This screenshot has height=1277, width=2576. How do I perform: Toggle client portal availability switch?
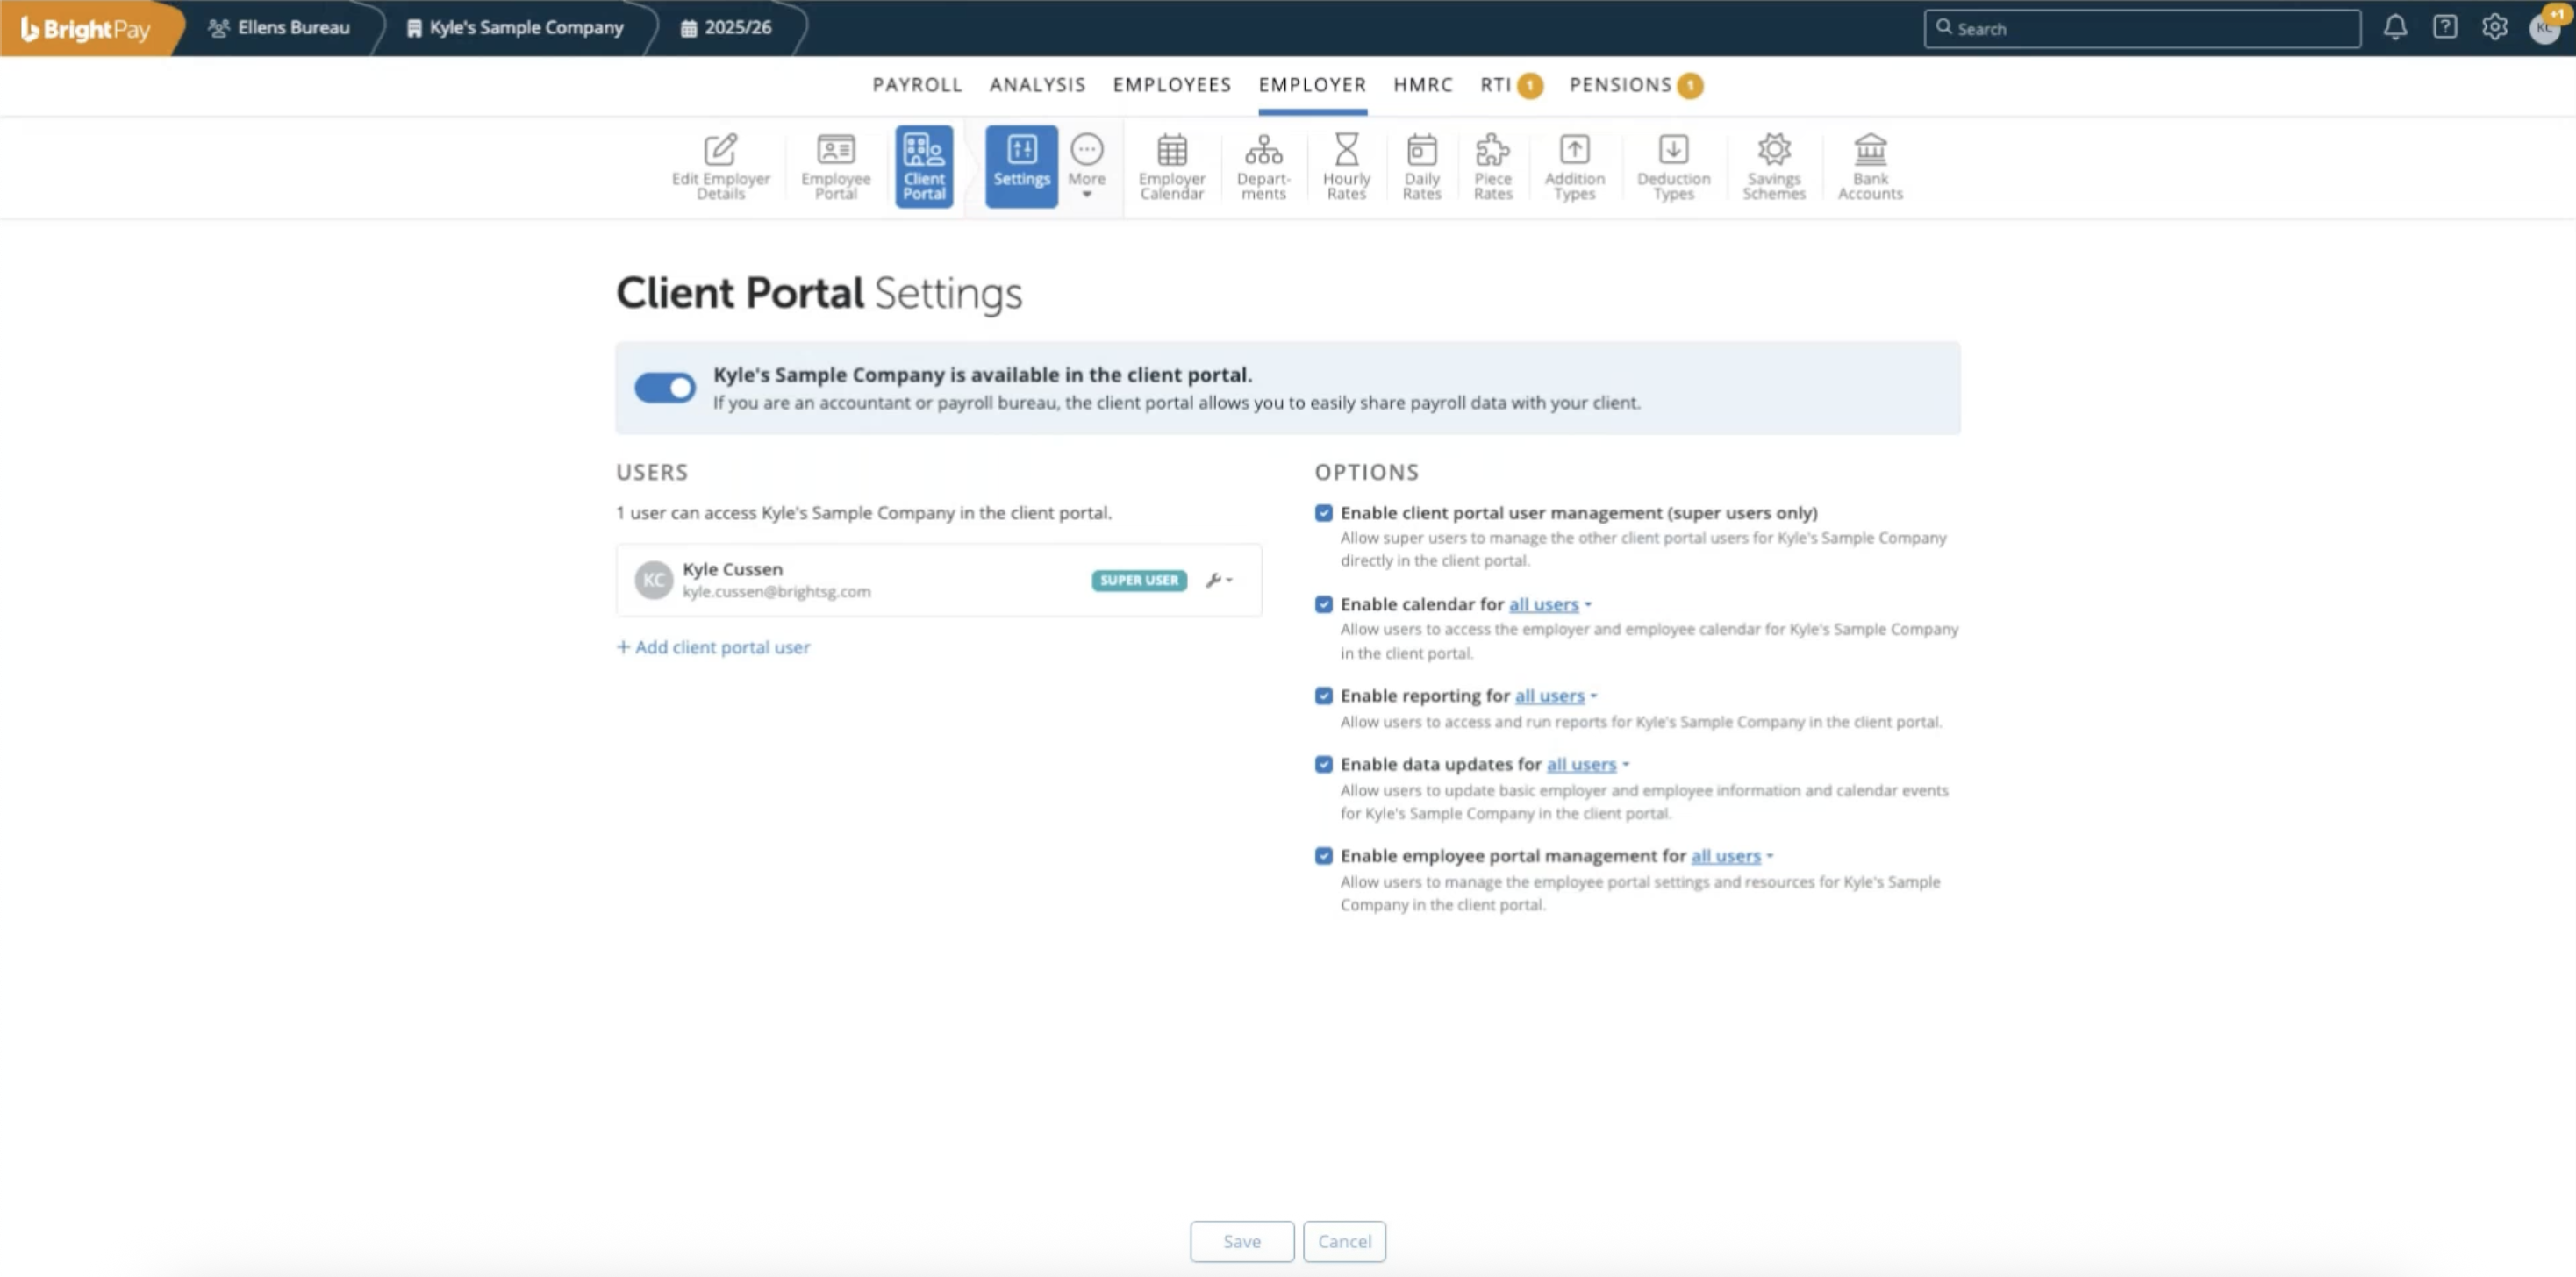[665, 387]
